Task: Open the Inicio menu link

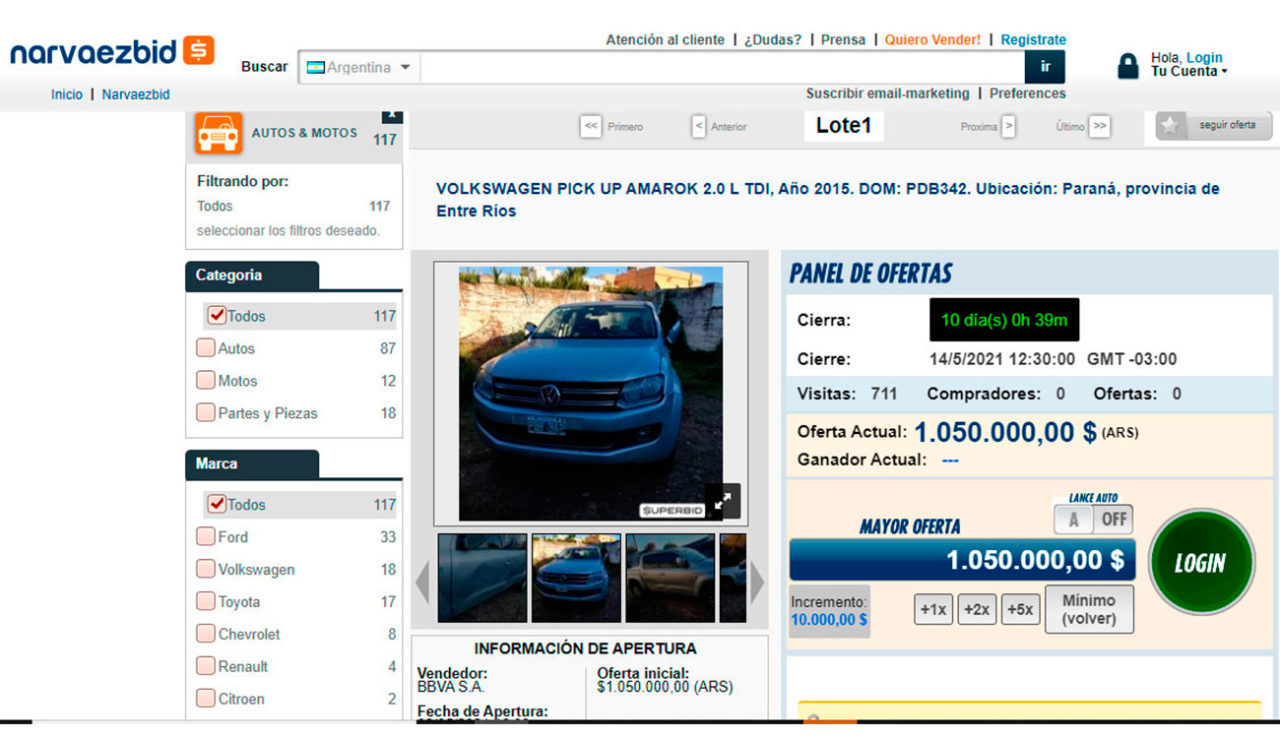Action: 66,94
